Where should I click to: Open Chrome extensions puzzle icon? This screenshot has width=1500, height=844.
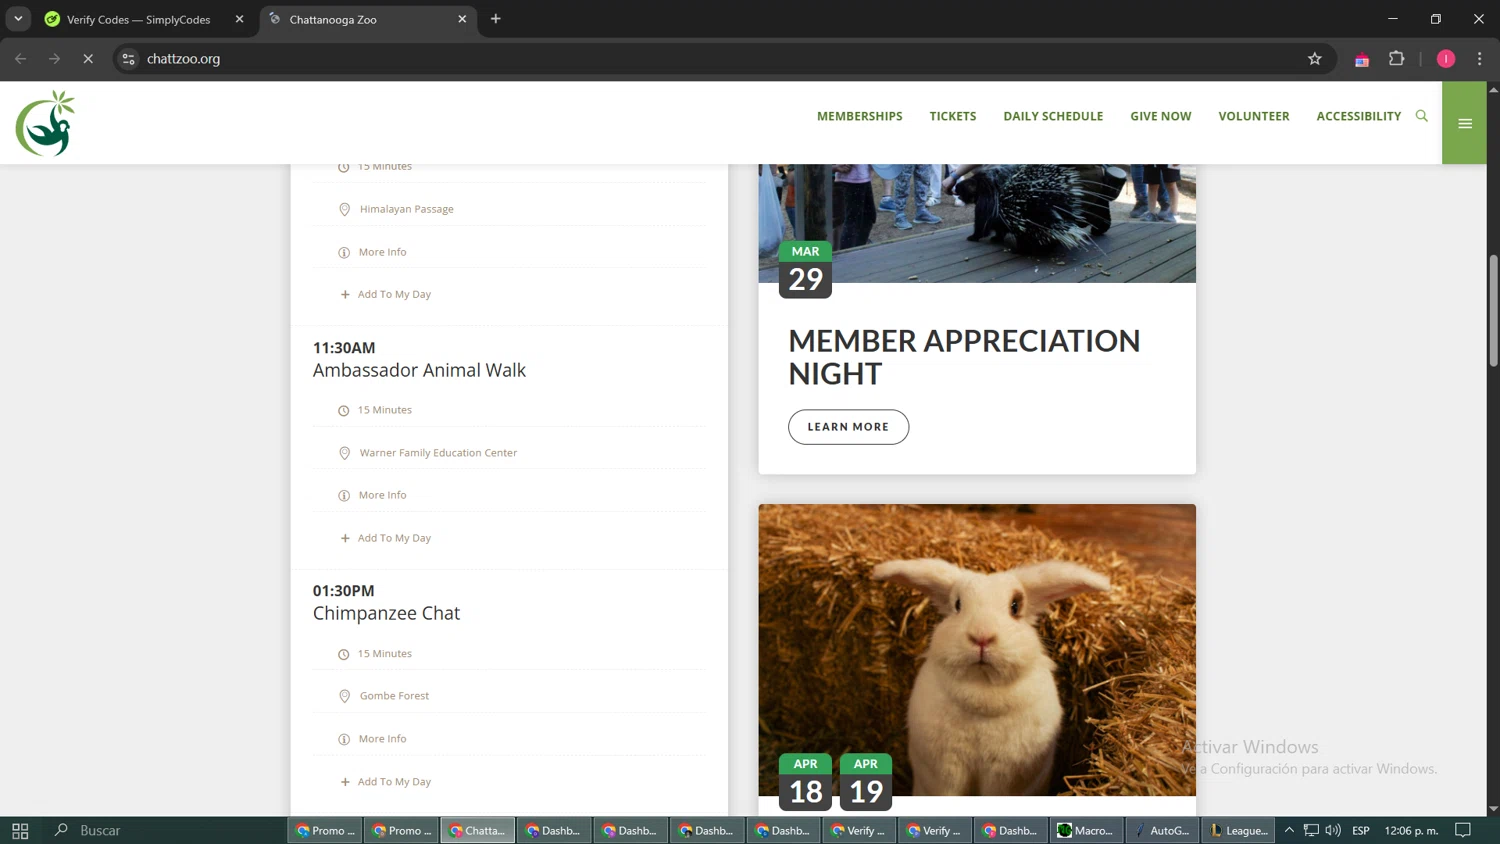tap(1396, 59)
